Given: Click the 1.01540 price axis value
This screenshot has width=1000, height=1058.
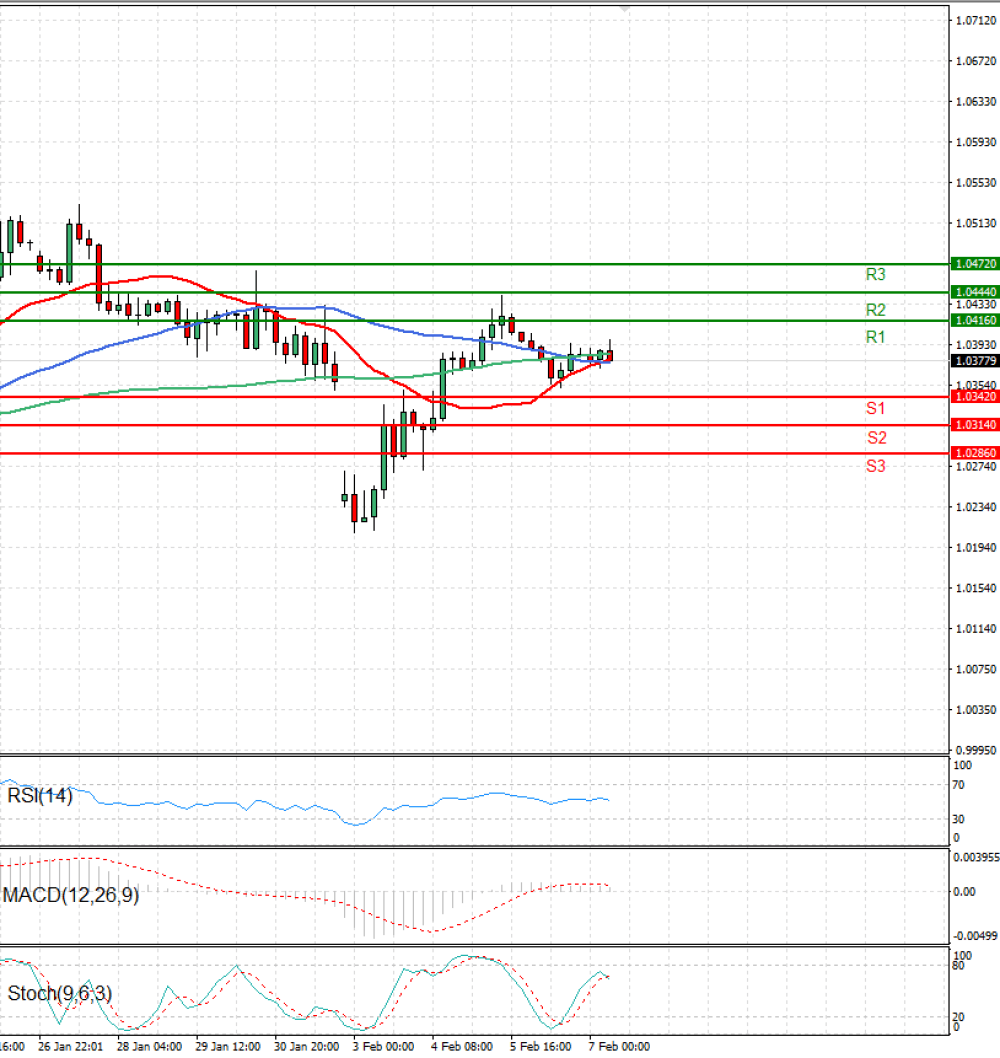Looking at the screenshot, I should (x=976, y=588).
